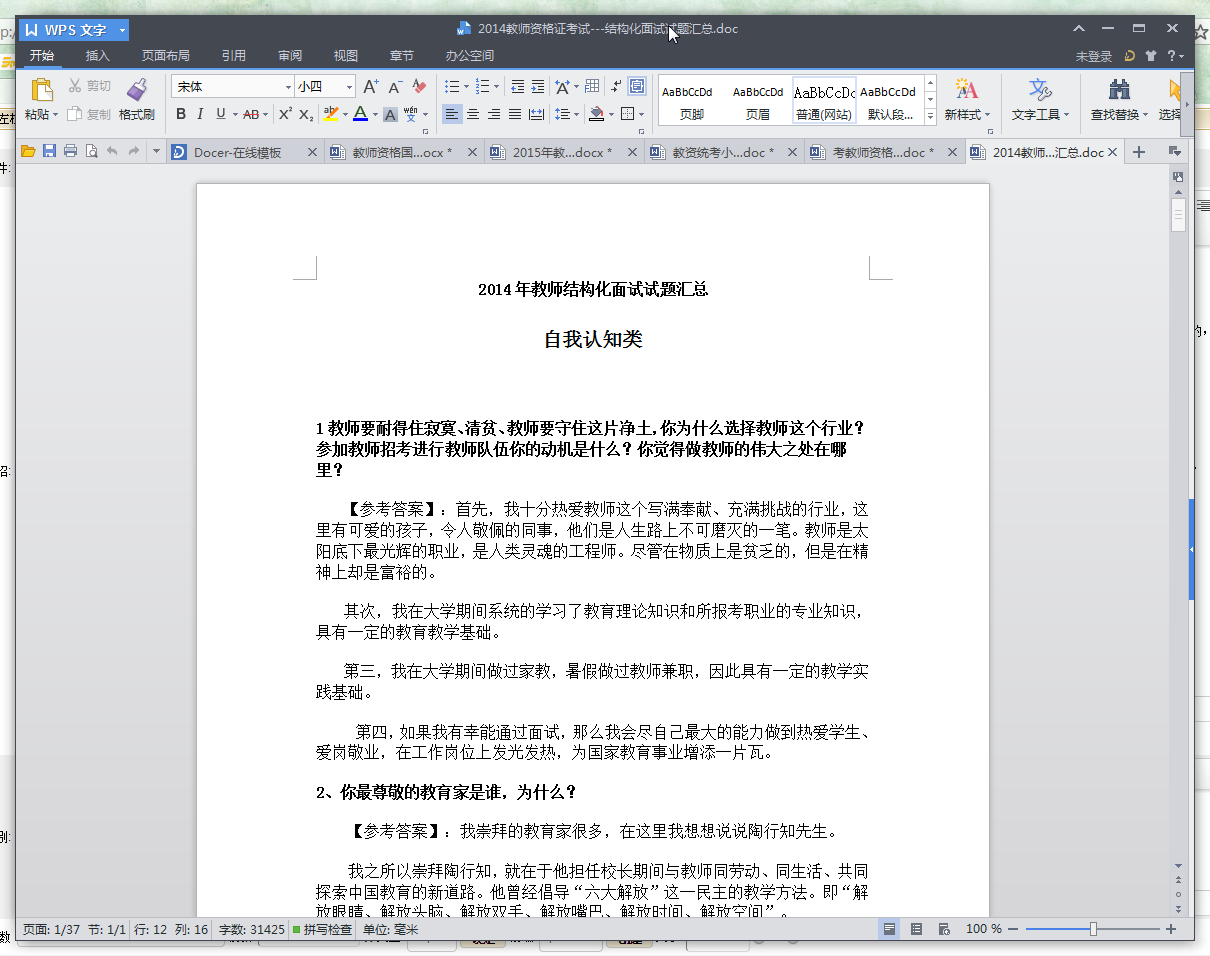
Task: Expand the bullet list dropdown arrow
Action: click(x=466, y=87)
